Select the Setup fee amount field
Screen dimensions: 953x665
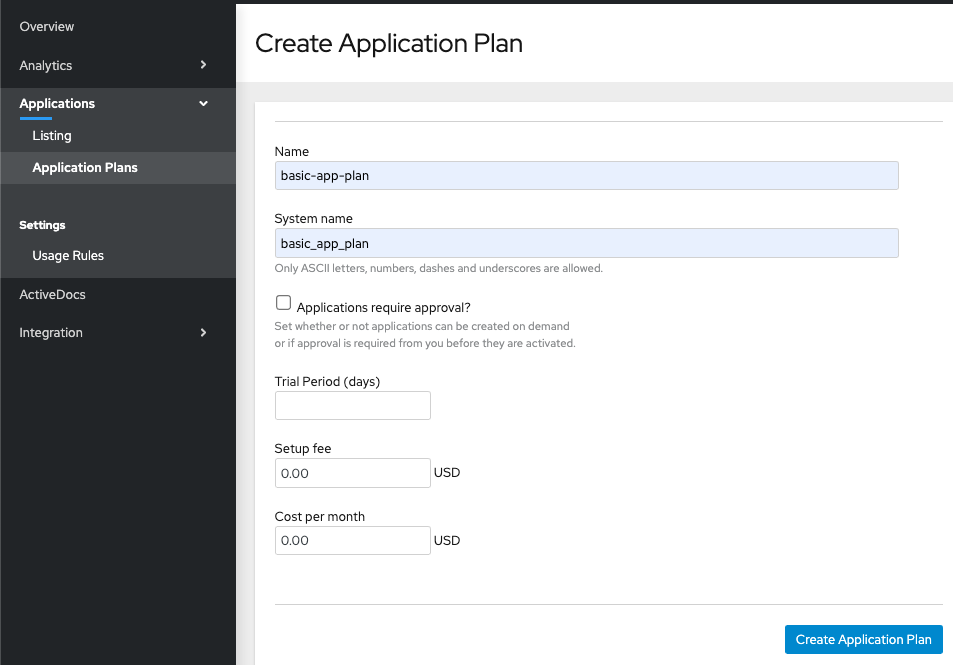[352, 473]
